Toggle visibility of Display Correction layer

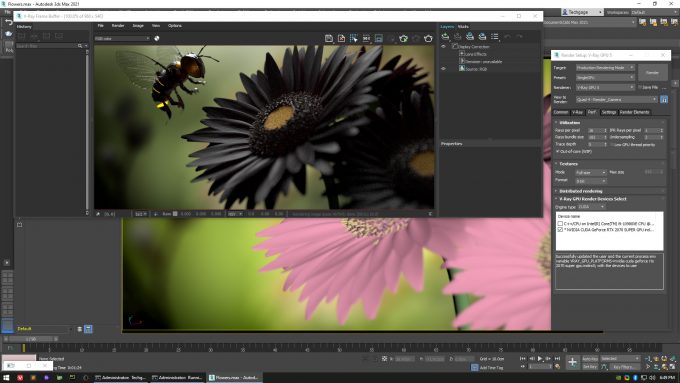click(x=443, y=46)
